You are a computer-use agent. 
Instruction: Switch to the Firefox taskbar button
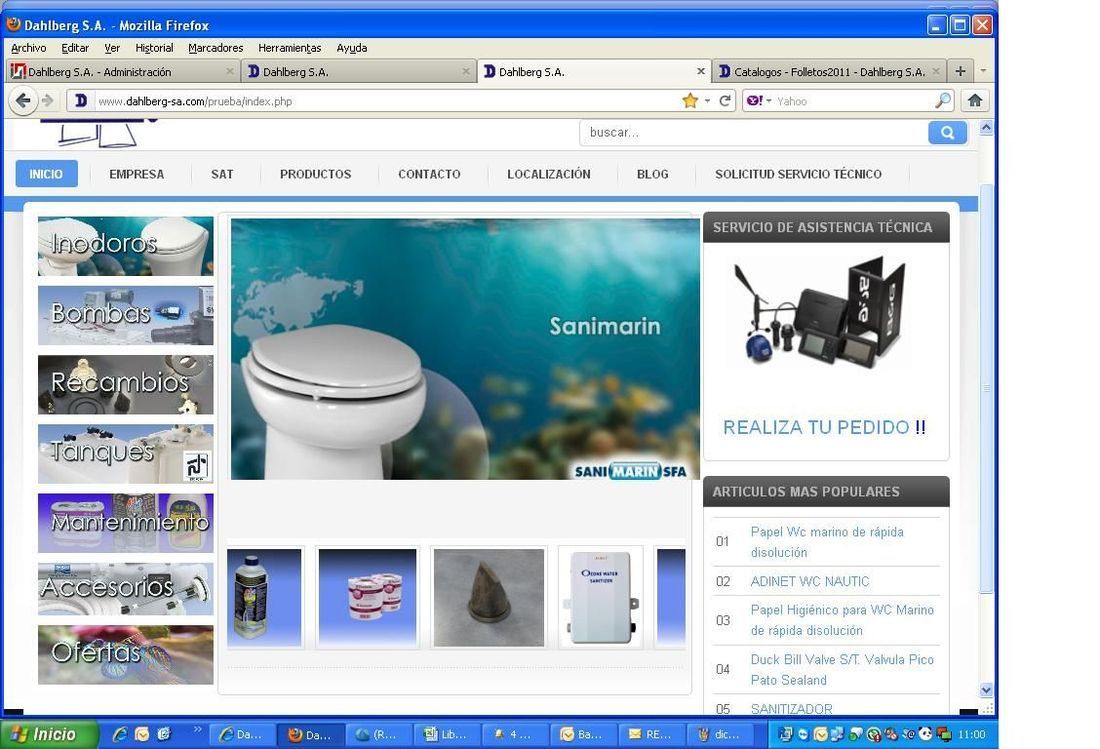309,734
